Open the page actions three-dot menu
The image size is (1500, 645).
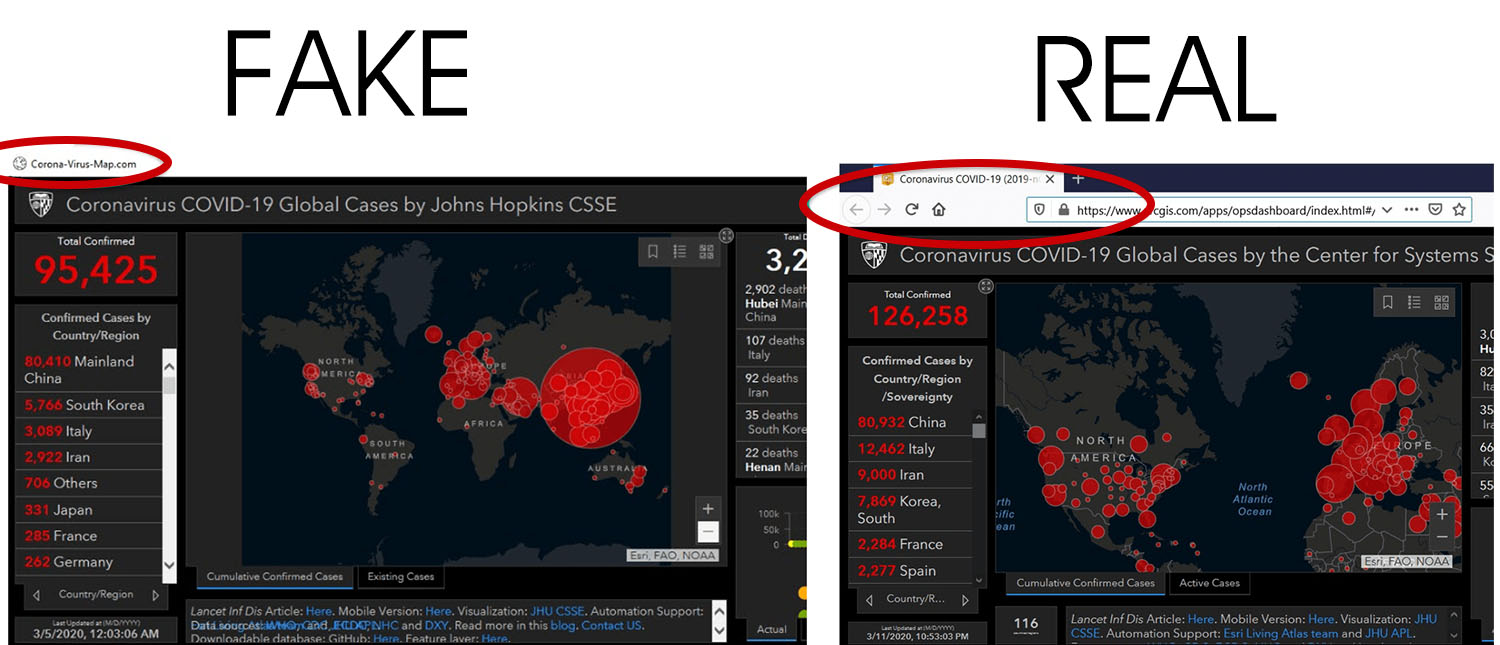[x=1411, y=210]
